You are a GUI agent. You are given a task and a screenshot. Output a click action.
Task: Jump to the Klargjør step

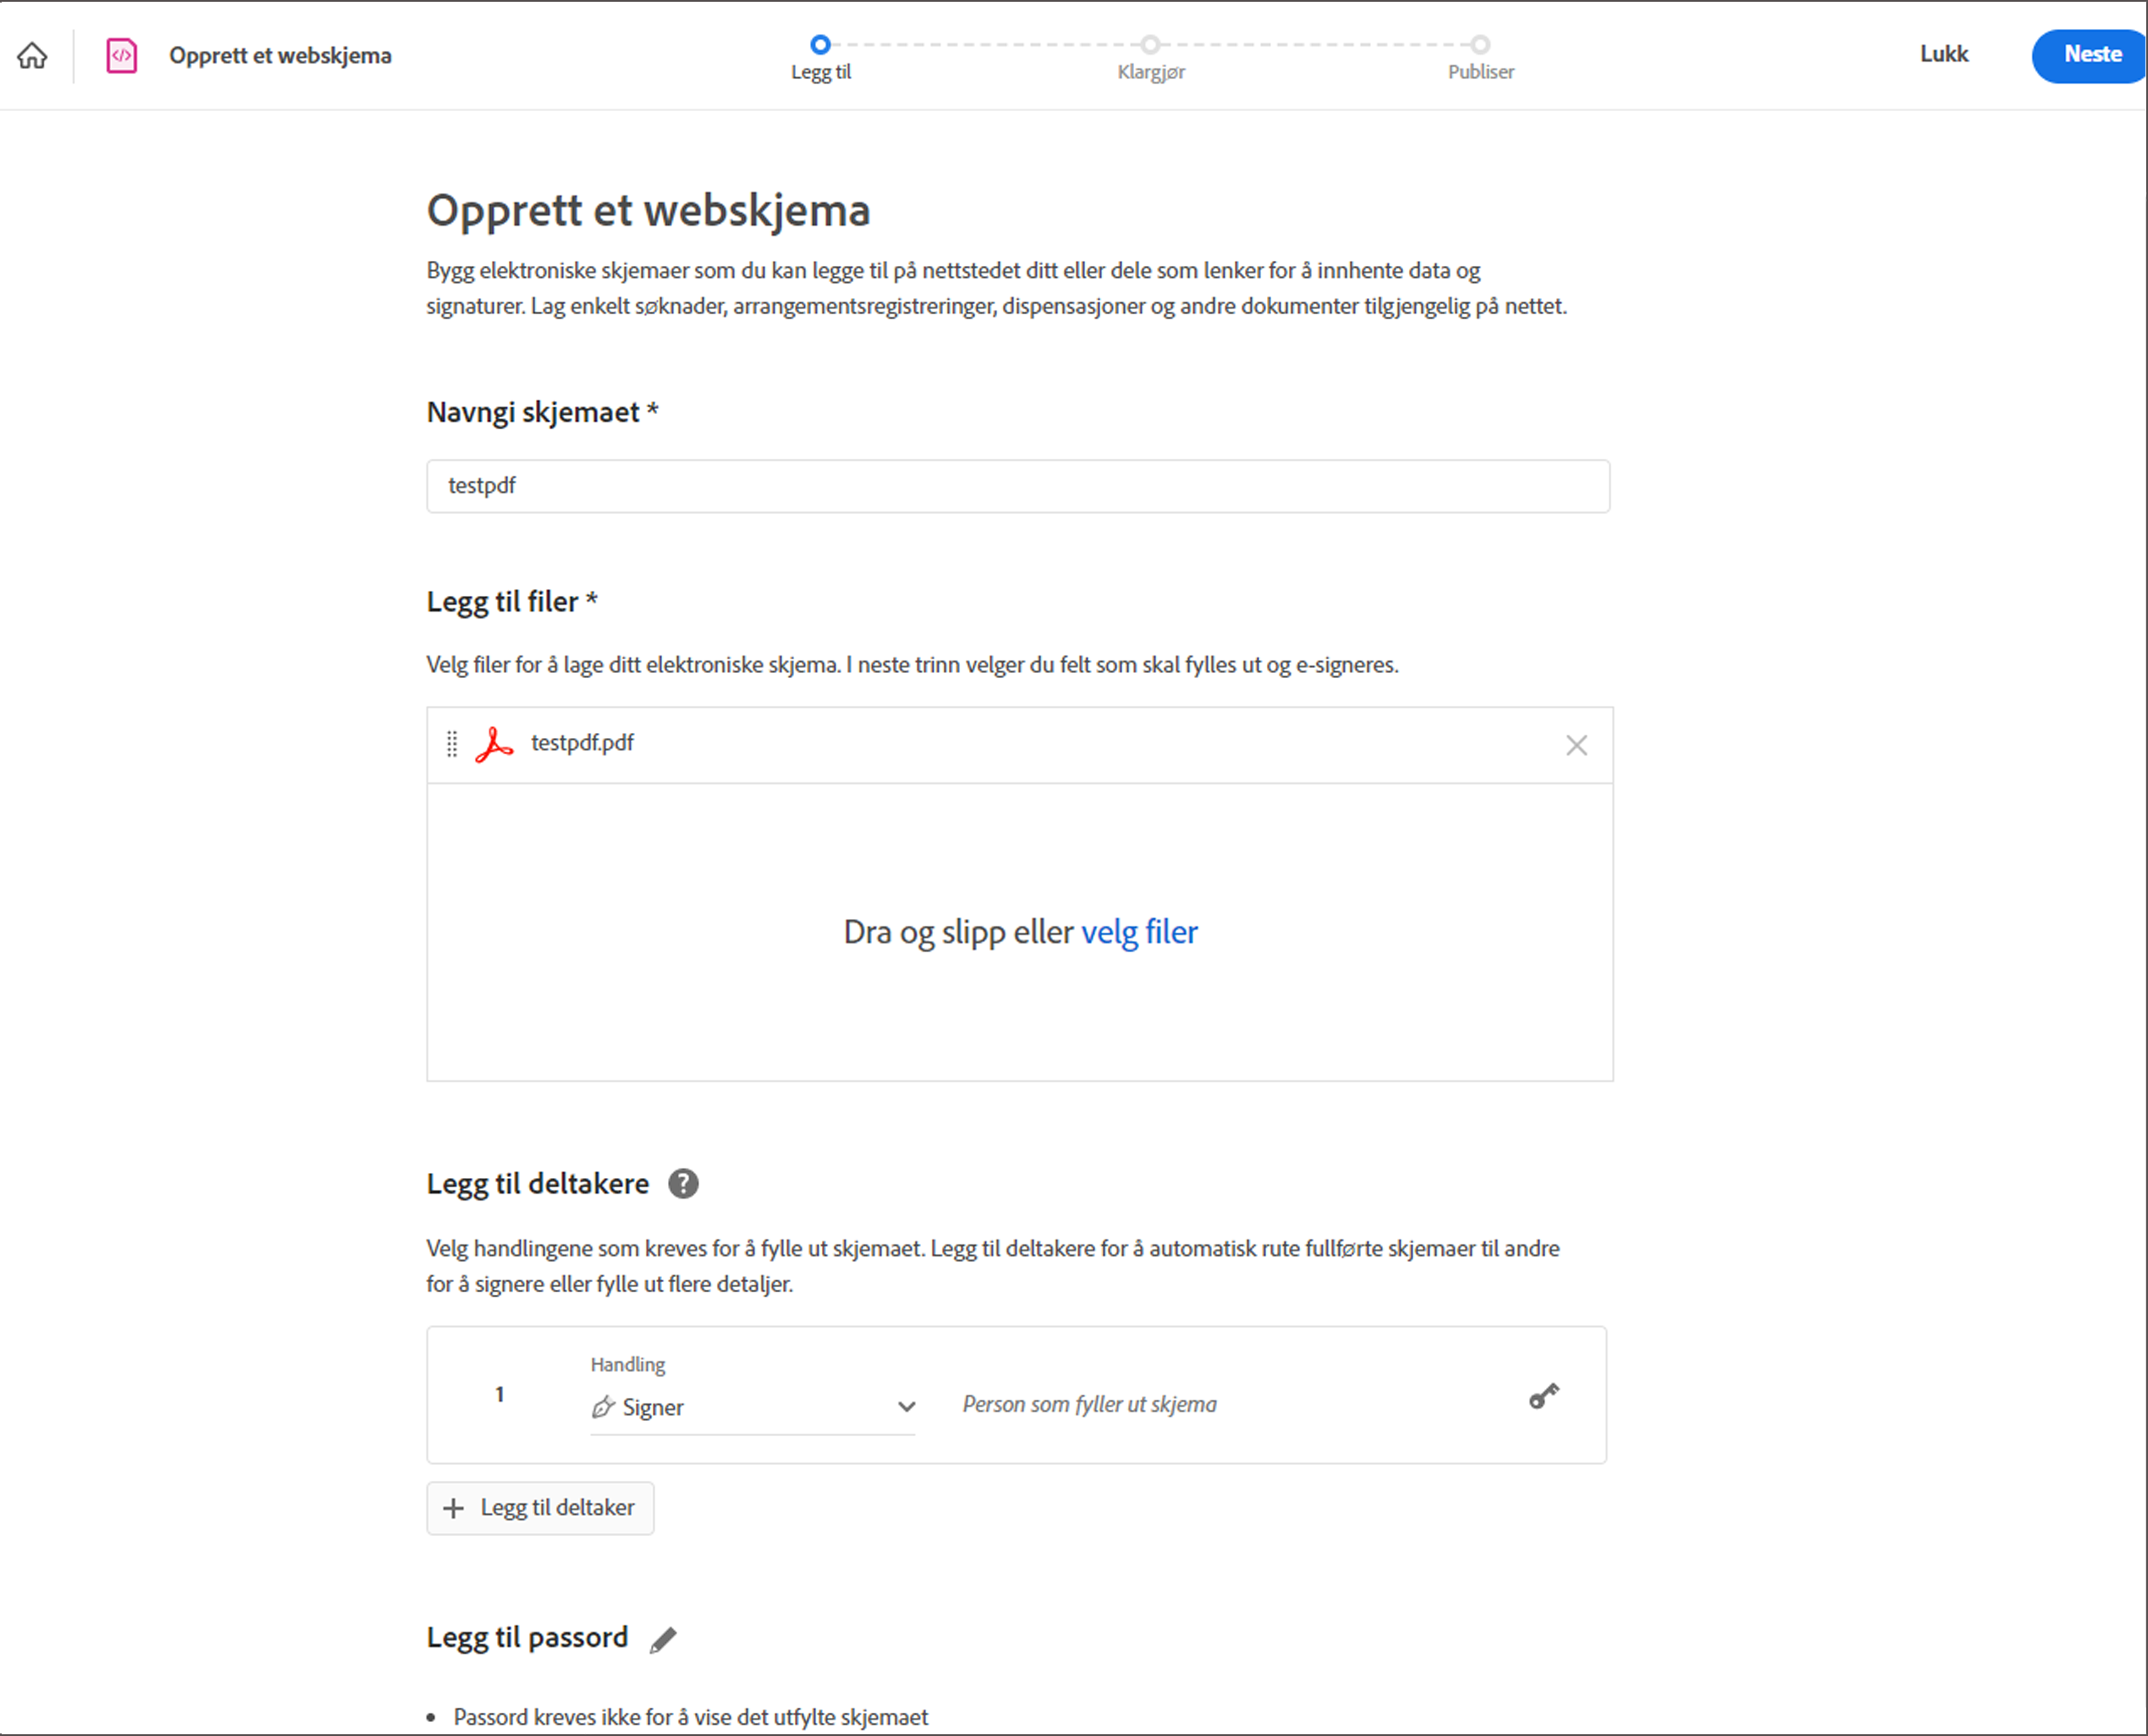[1150, 44]
